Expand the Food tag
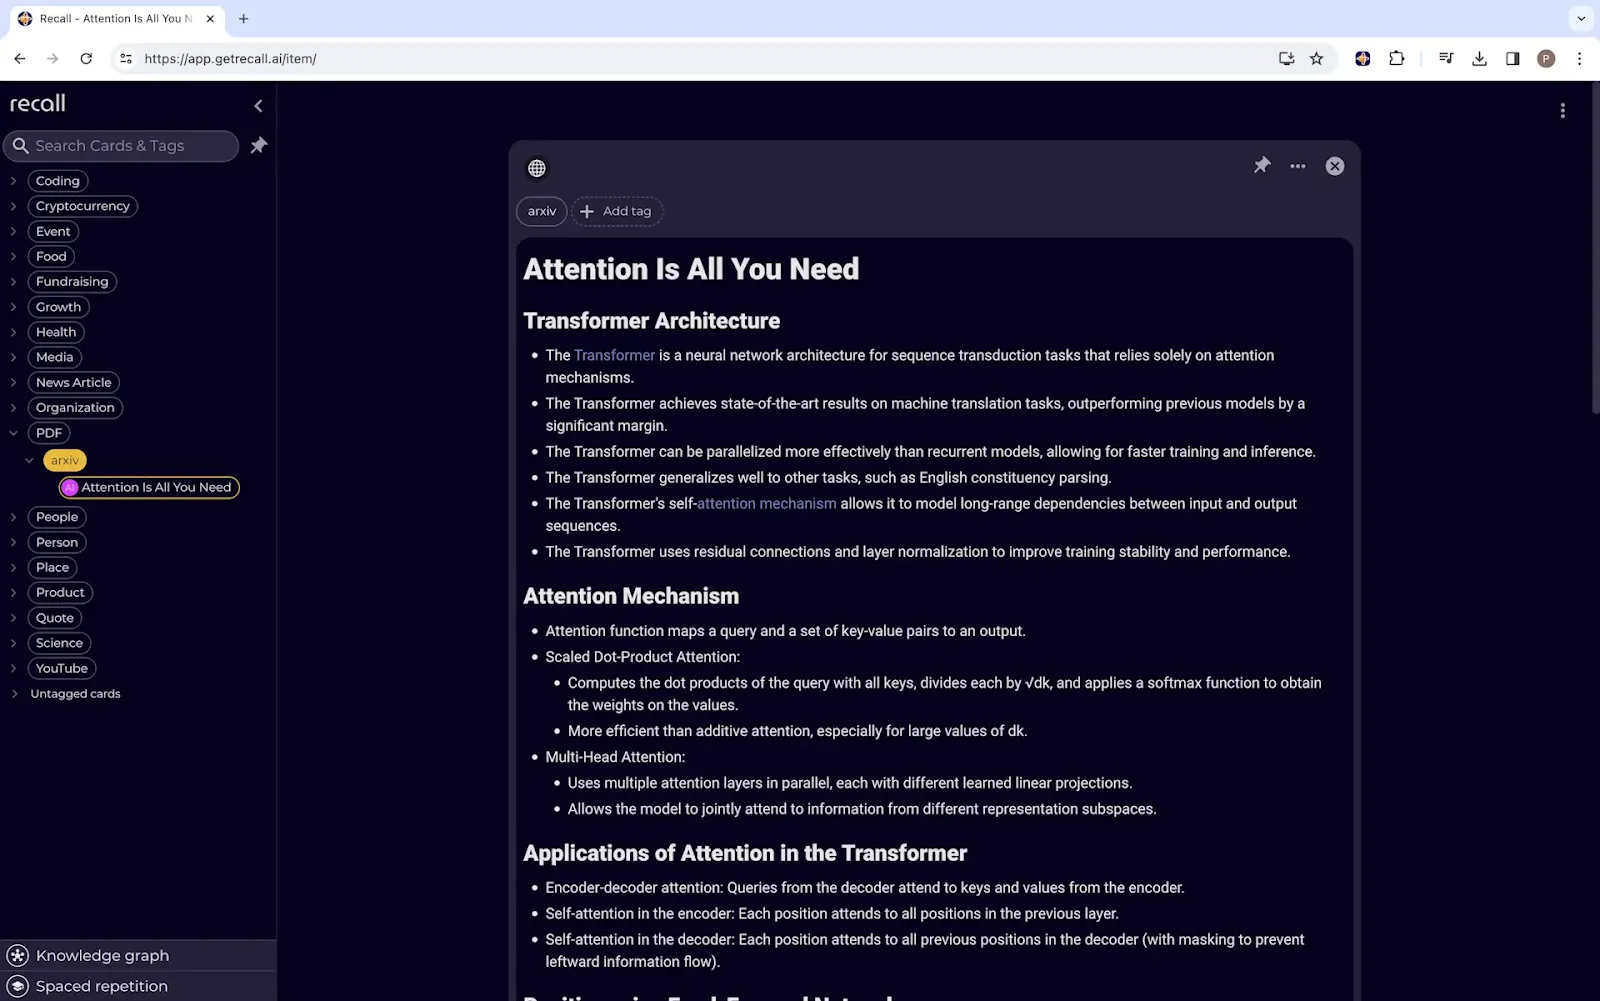The image size is (1600, 1001). point(13,256)
